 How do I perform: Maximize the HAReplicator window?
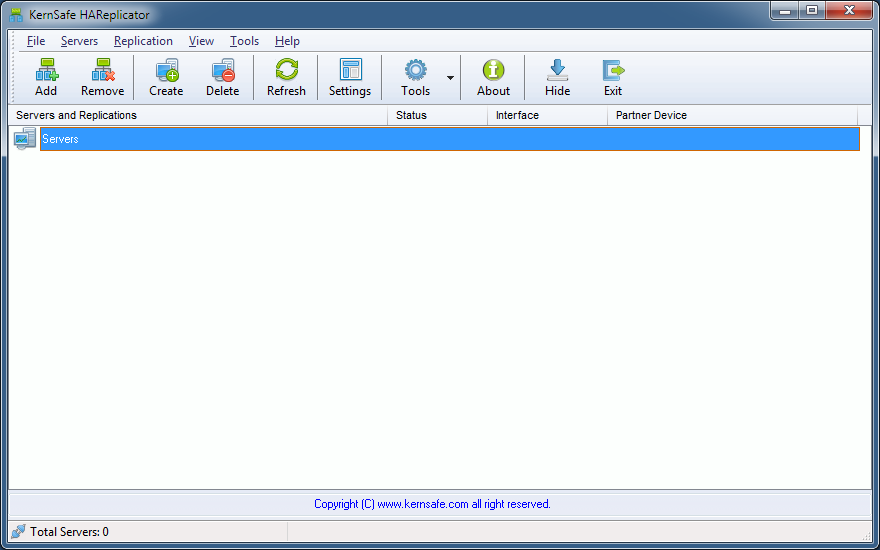pyautogui.click(x=812, y=11)
